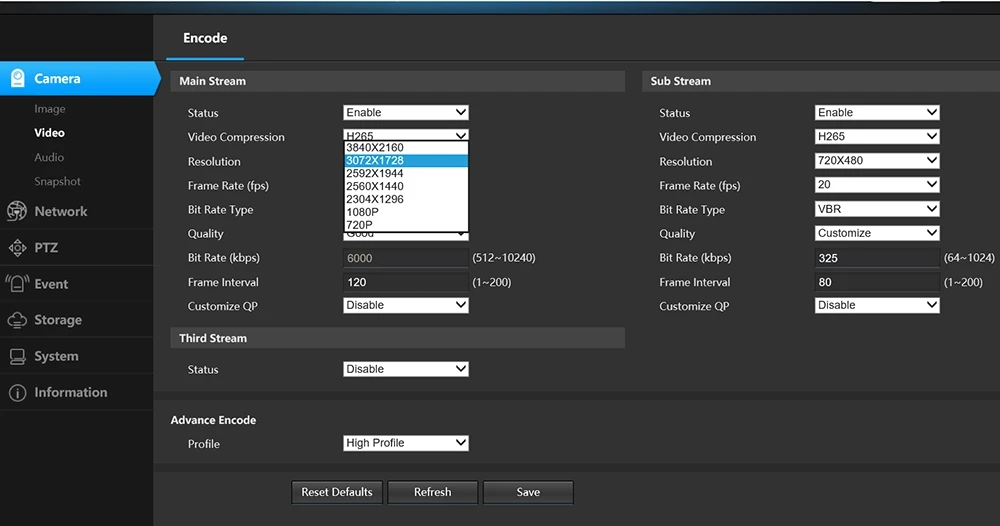Image resolution: width=1000 pixels, height=526 pixels.
Task: Switch to the Encode tab
Action: click(205, 38)
